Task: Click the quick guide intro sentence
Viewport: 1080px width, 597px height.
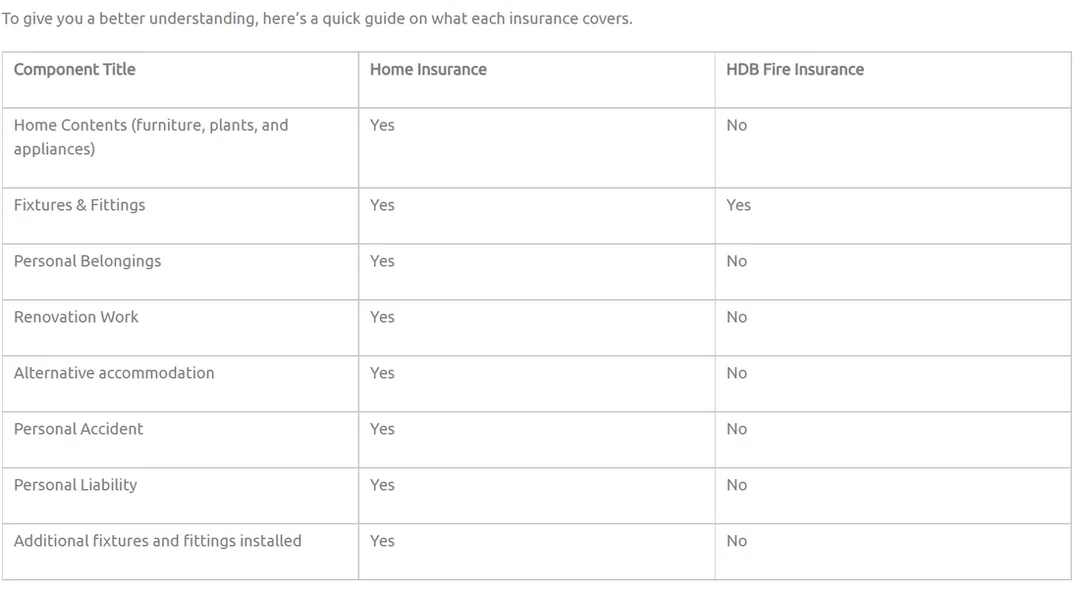Action: 317,19
